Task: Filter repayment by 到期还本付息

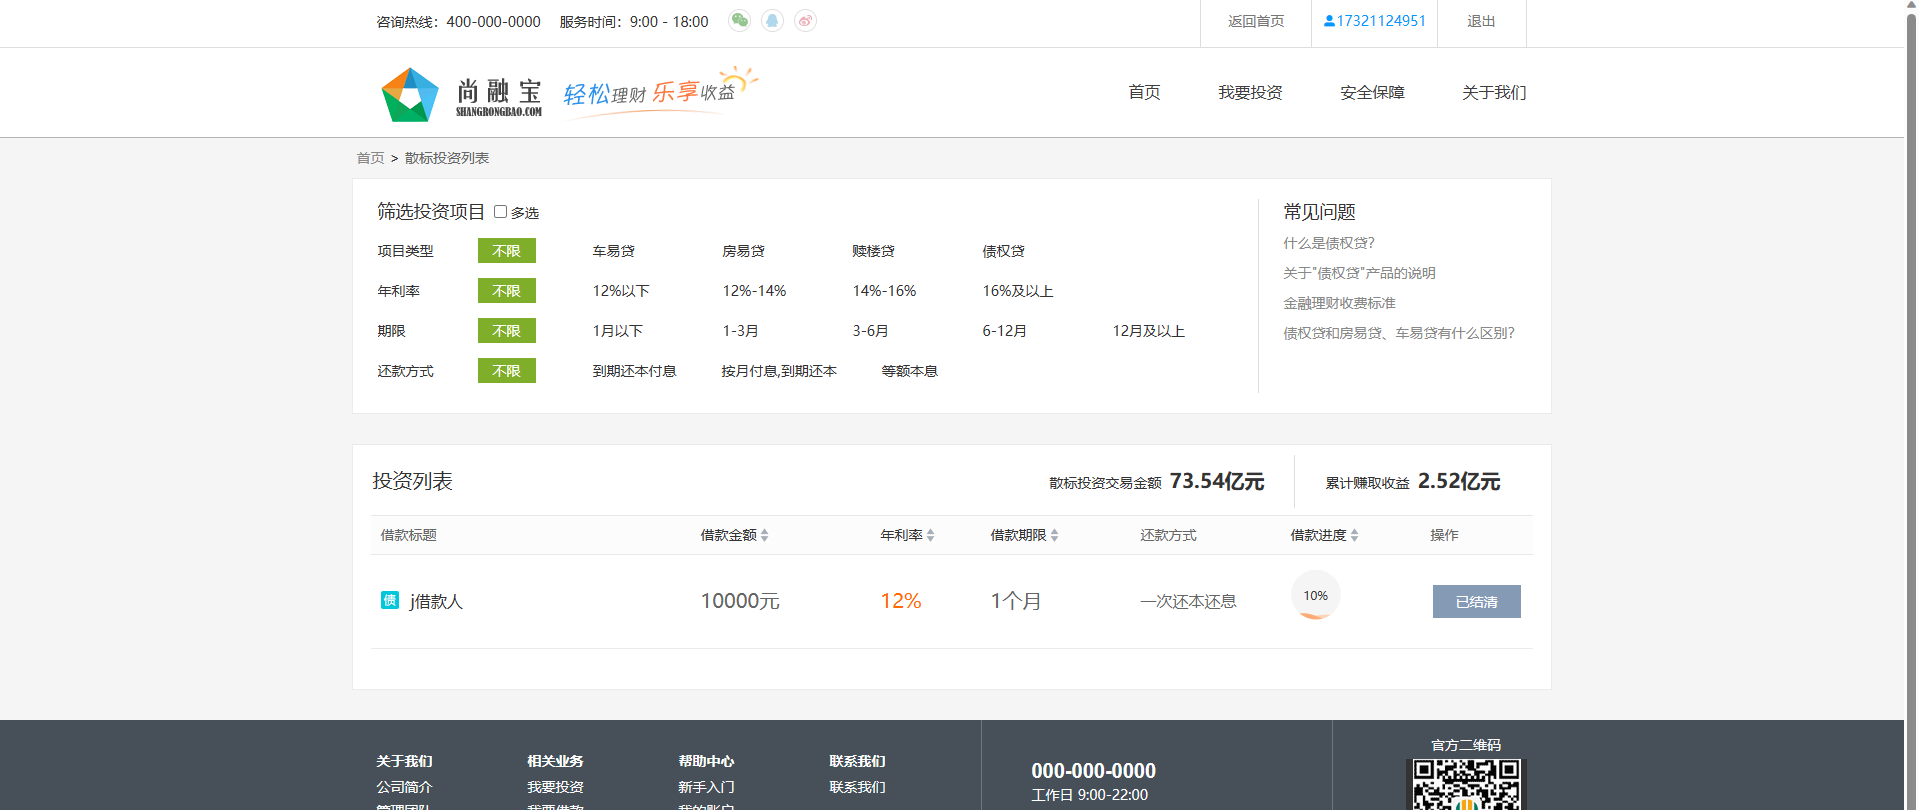Action: pyautogui.click(x=634, y=371)
